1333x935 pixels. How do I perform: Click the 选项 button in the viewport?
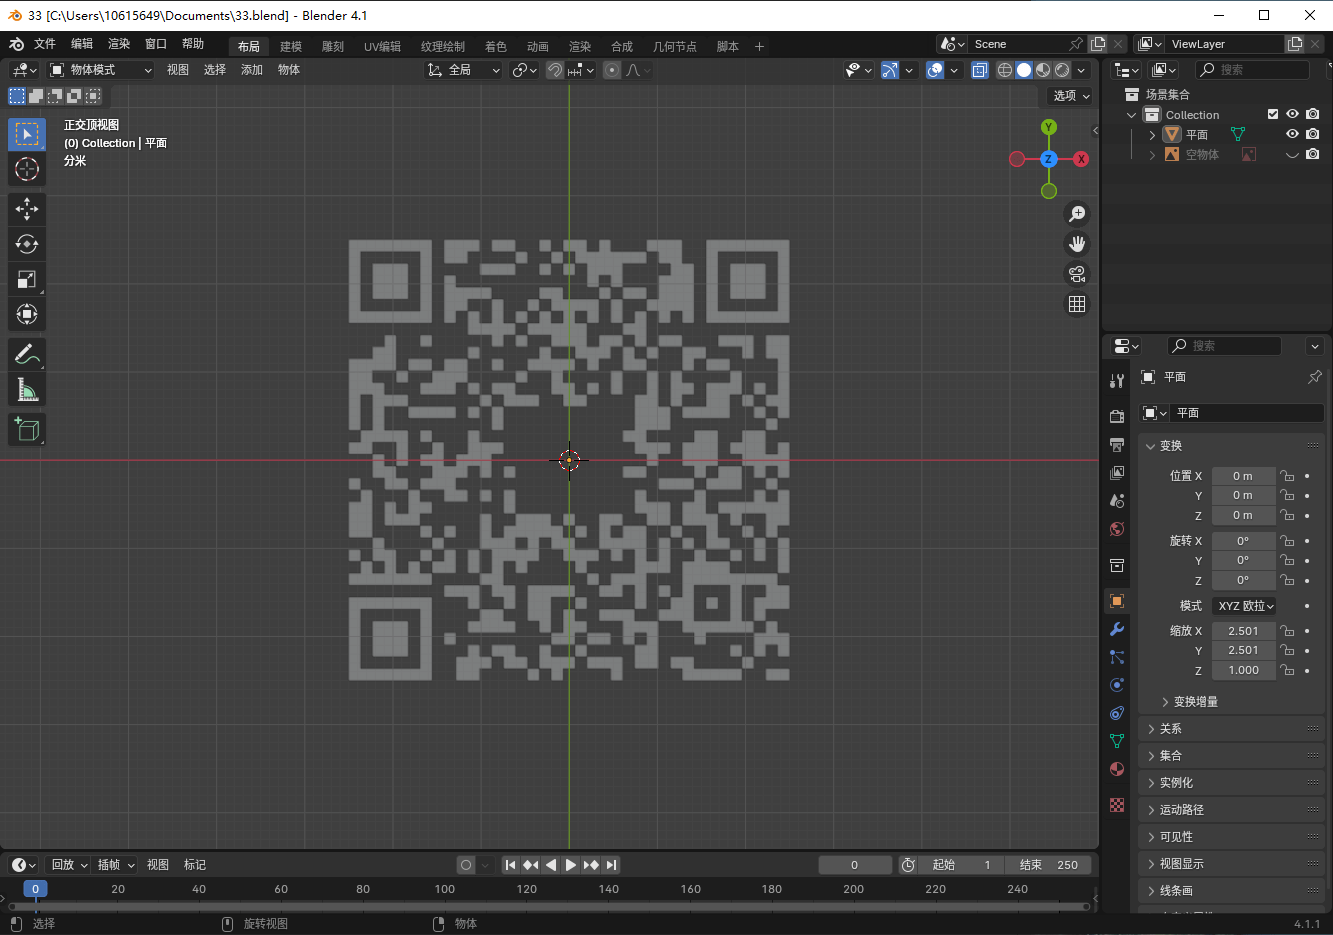(x=1071, y=96)
